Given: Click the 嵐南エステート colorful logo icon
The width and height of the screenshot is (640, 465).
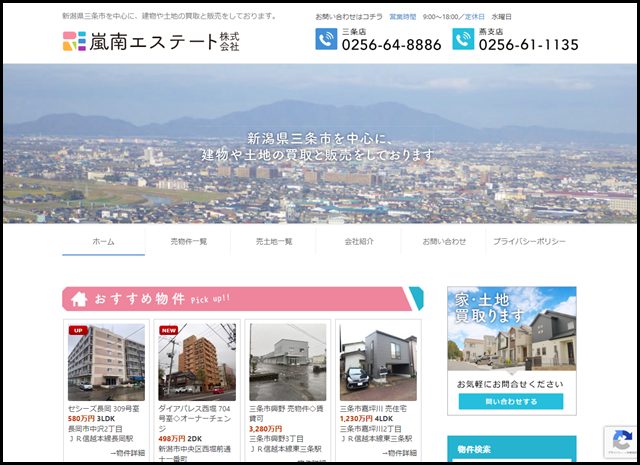Looking at the screenshot, I should pos(74,41).
